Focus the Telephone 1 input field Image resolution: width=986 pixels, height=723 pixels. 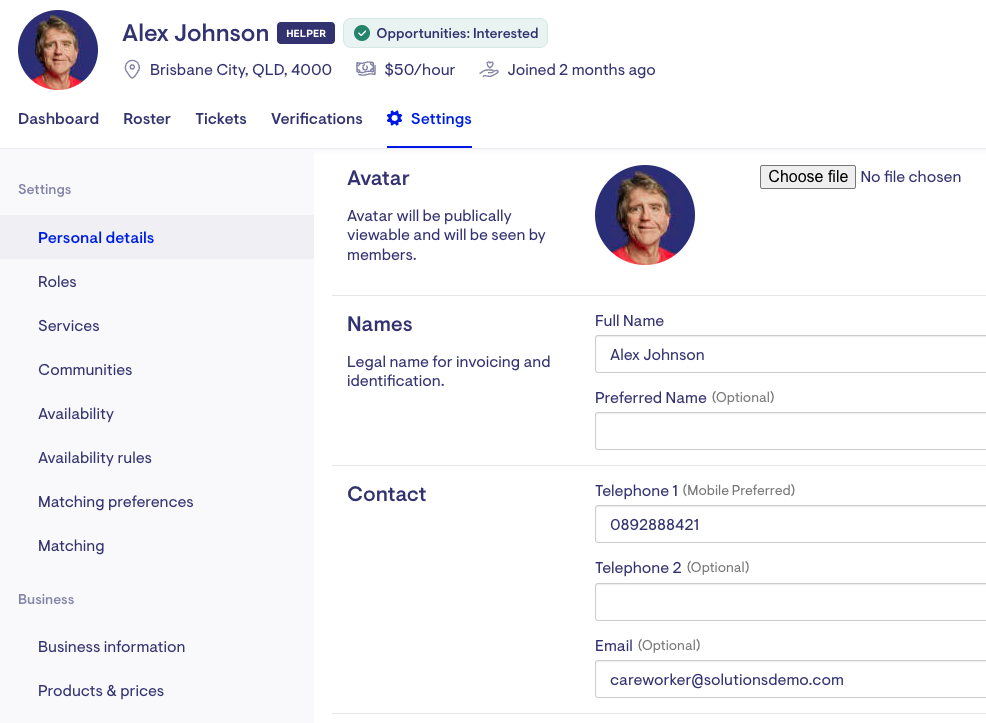coord(790,524)
